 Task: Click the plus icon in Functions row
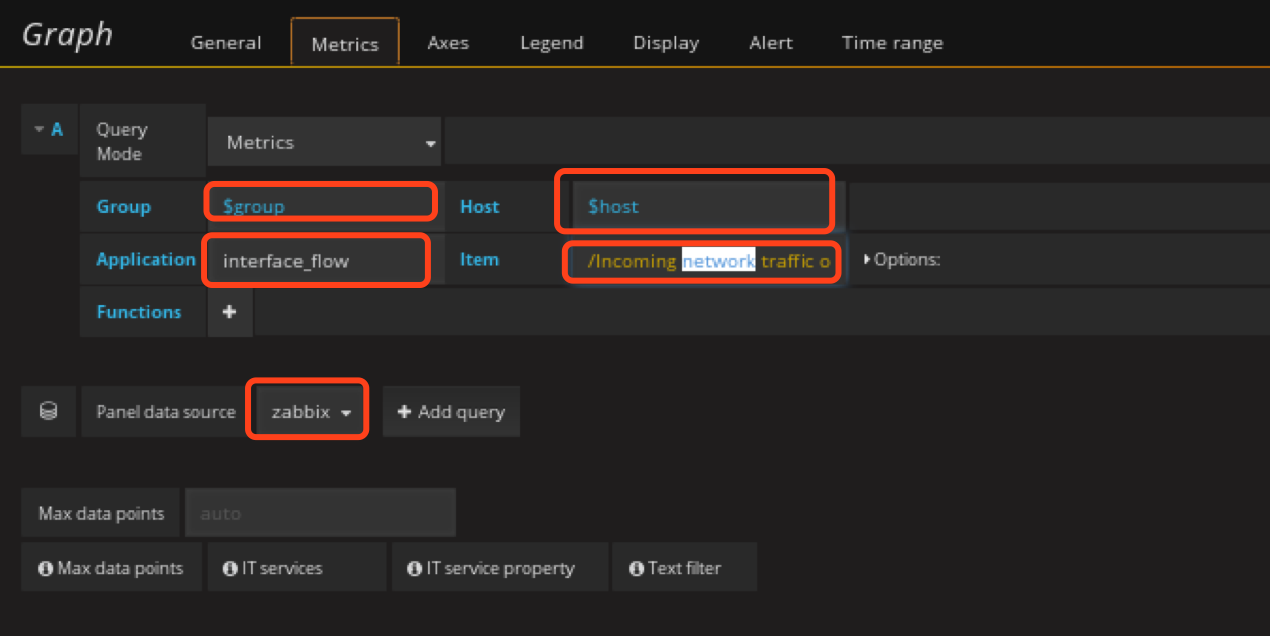point(229,312)
